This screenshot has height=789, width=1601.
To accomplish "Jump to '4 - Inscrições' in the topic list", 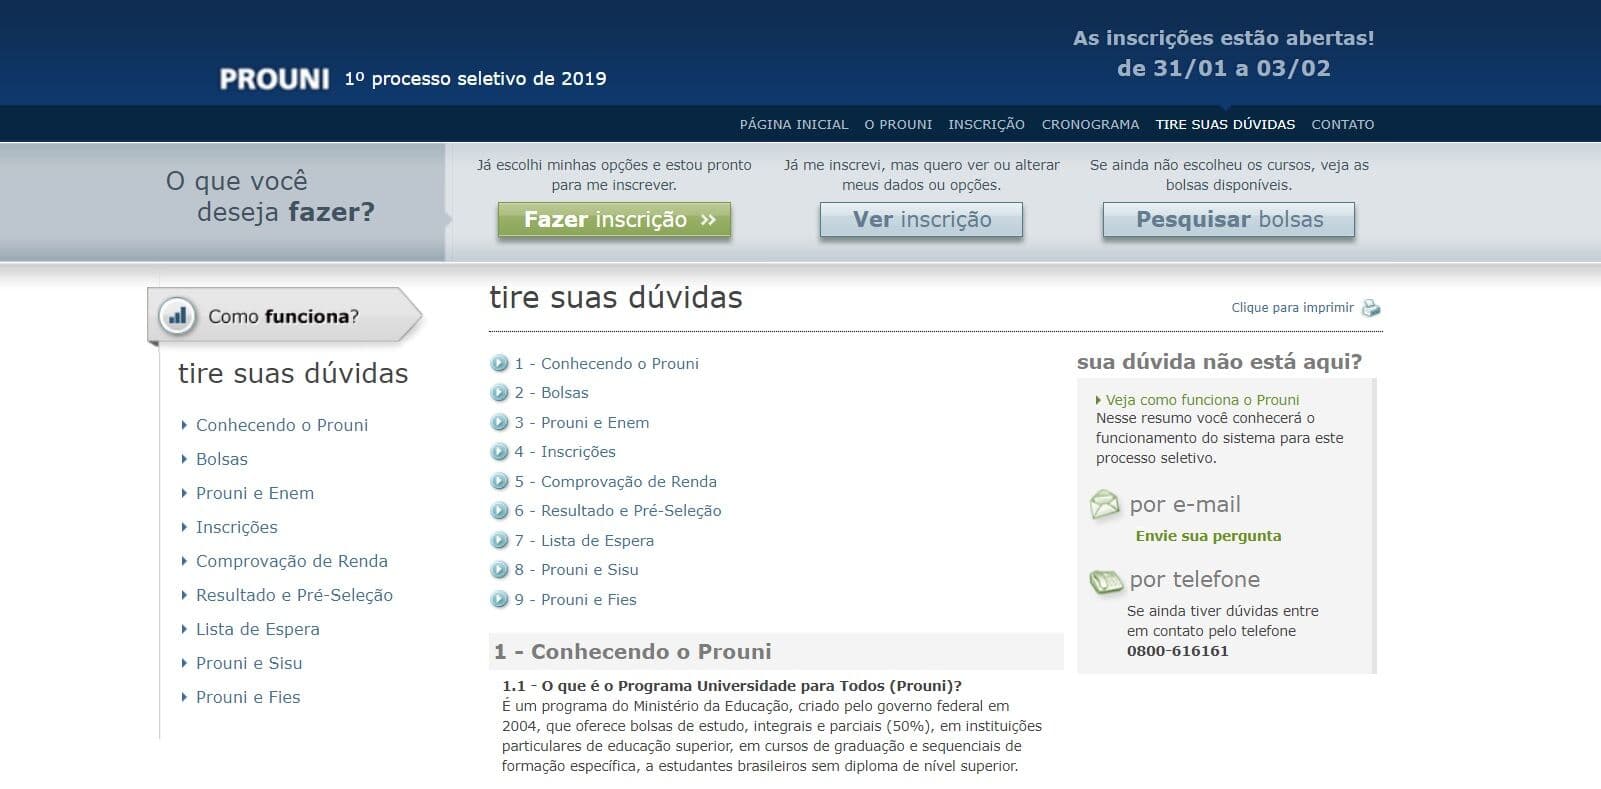I will 565,452.
